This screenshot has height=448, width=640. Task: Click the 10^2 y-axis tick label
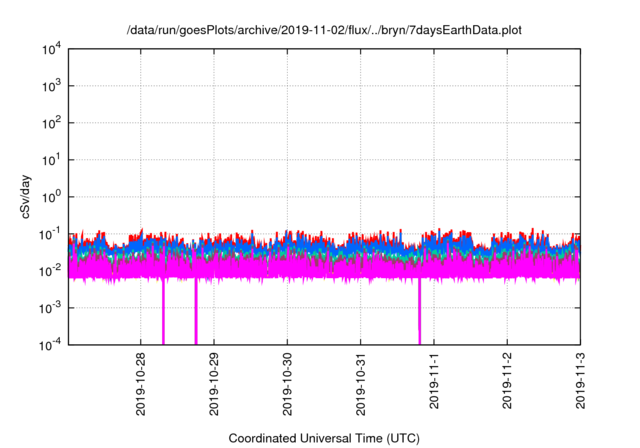coord(52,123)
